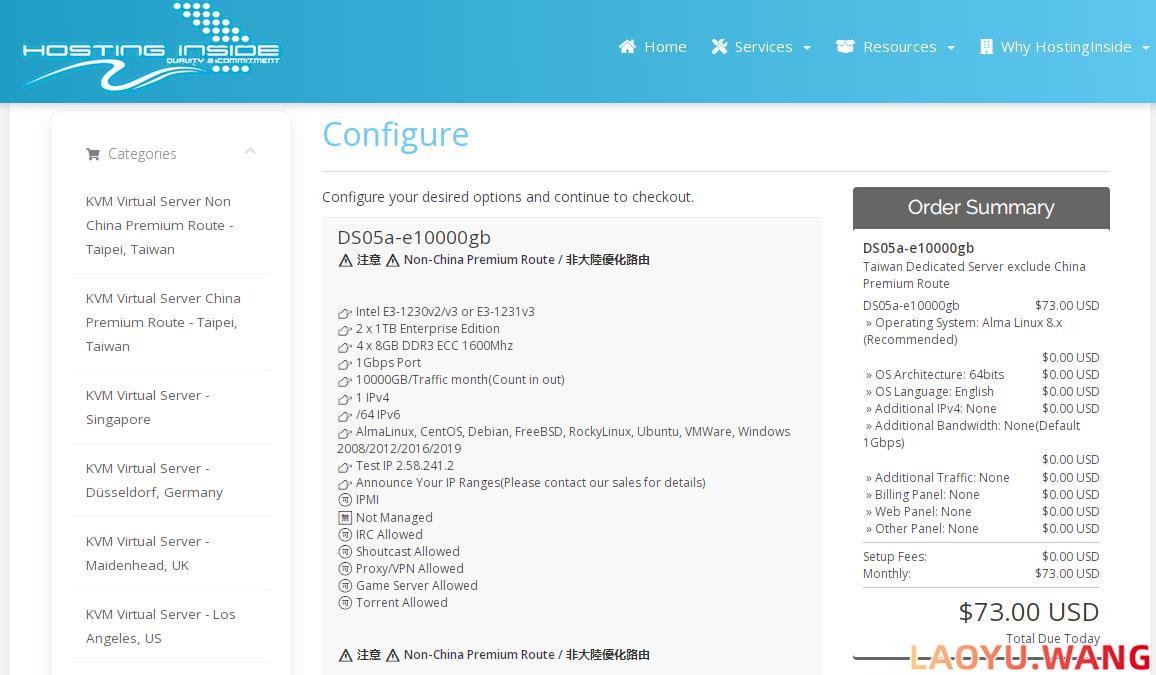Click the Configure page heading
This screenshot has height=675, width=1156.
click(395, 136)
